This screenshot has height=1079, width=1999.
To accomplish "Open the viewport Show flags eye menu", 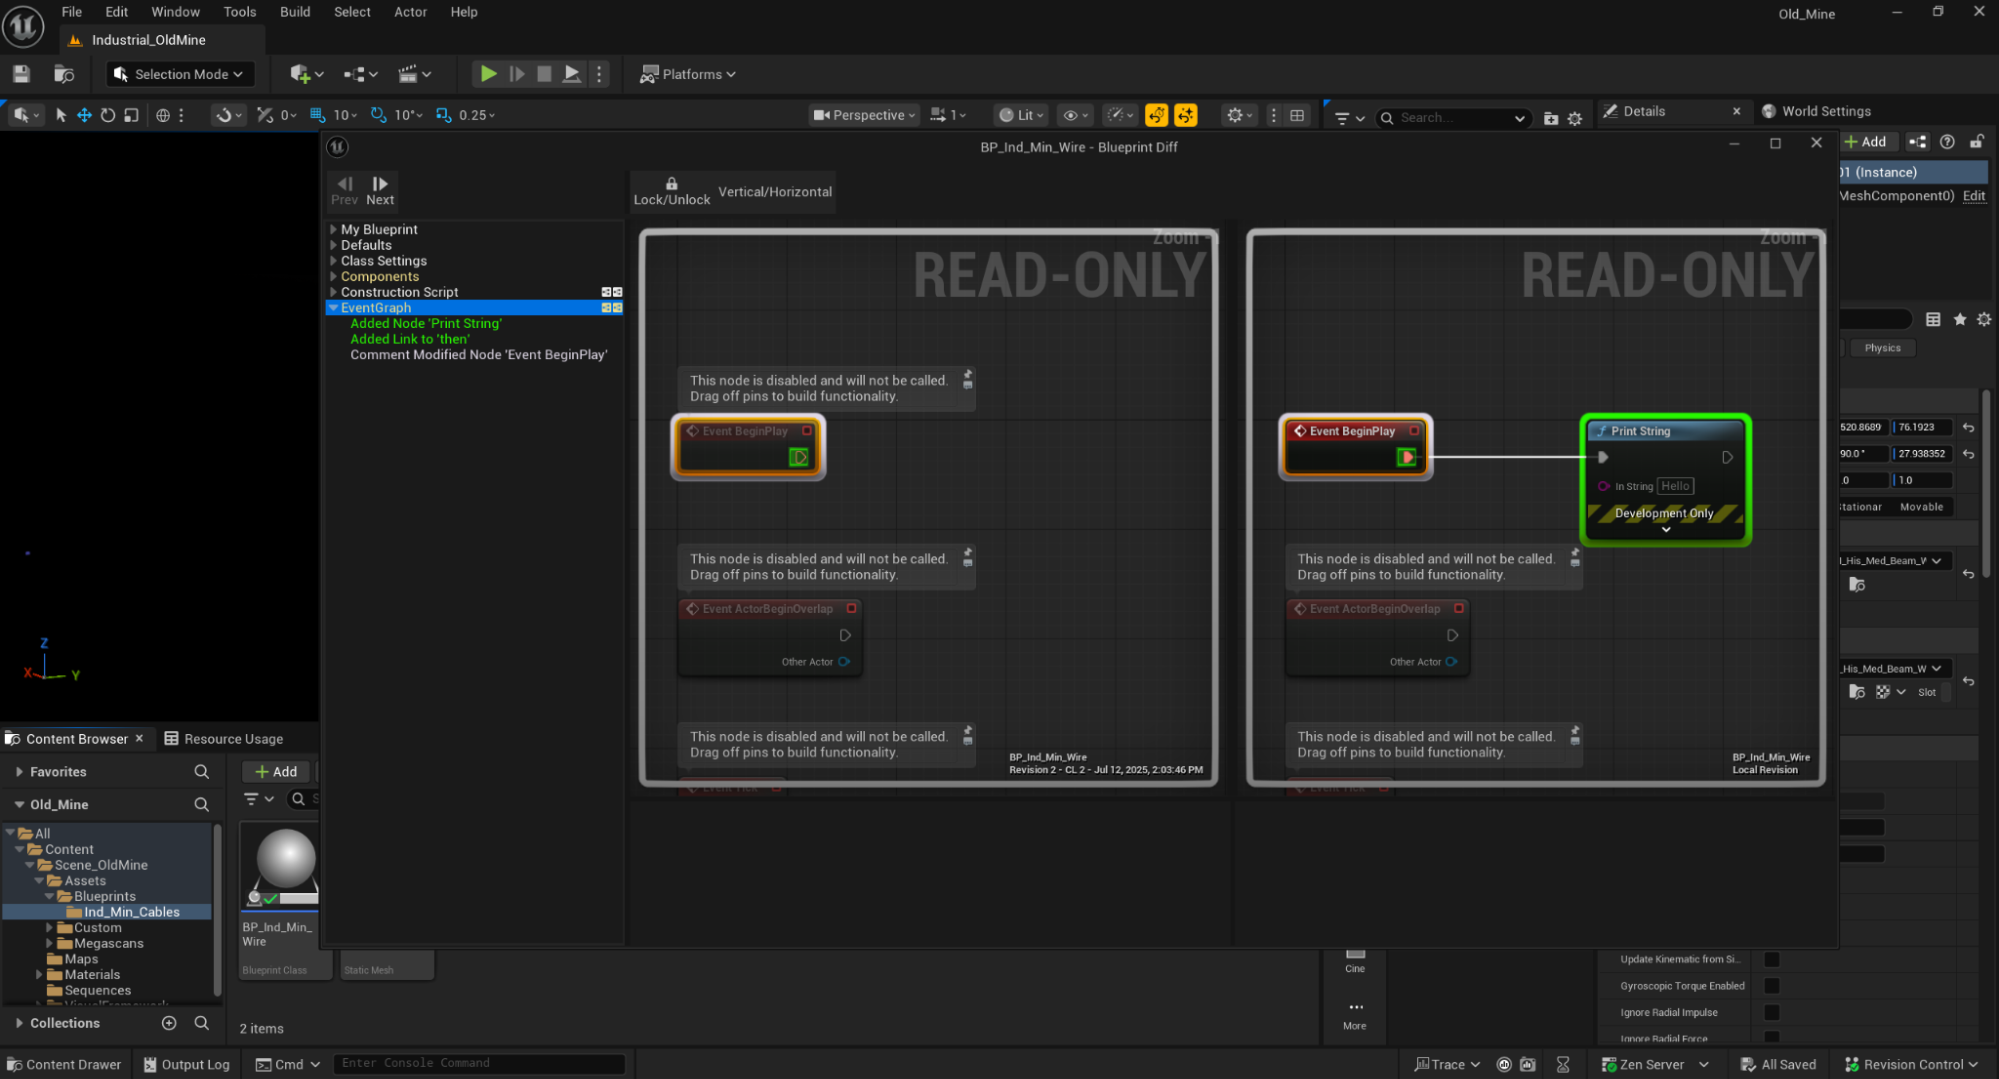I will click(x=1074, y=115).
